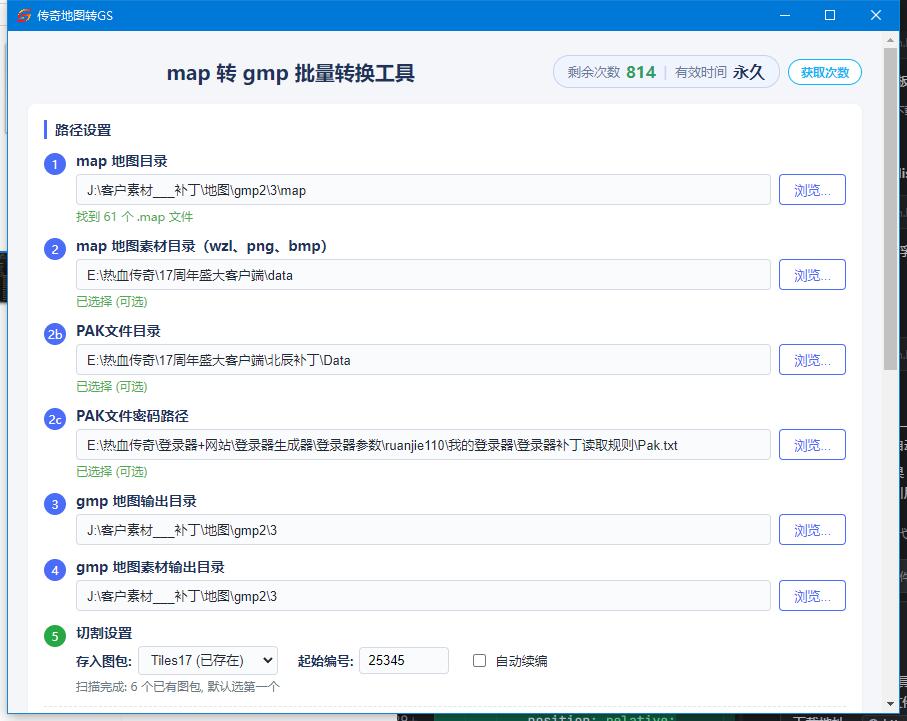Click the 有效时间 永久 label
907x721 pixels.
pos(720,72)
